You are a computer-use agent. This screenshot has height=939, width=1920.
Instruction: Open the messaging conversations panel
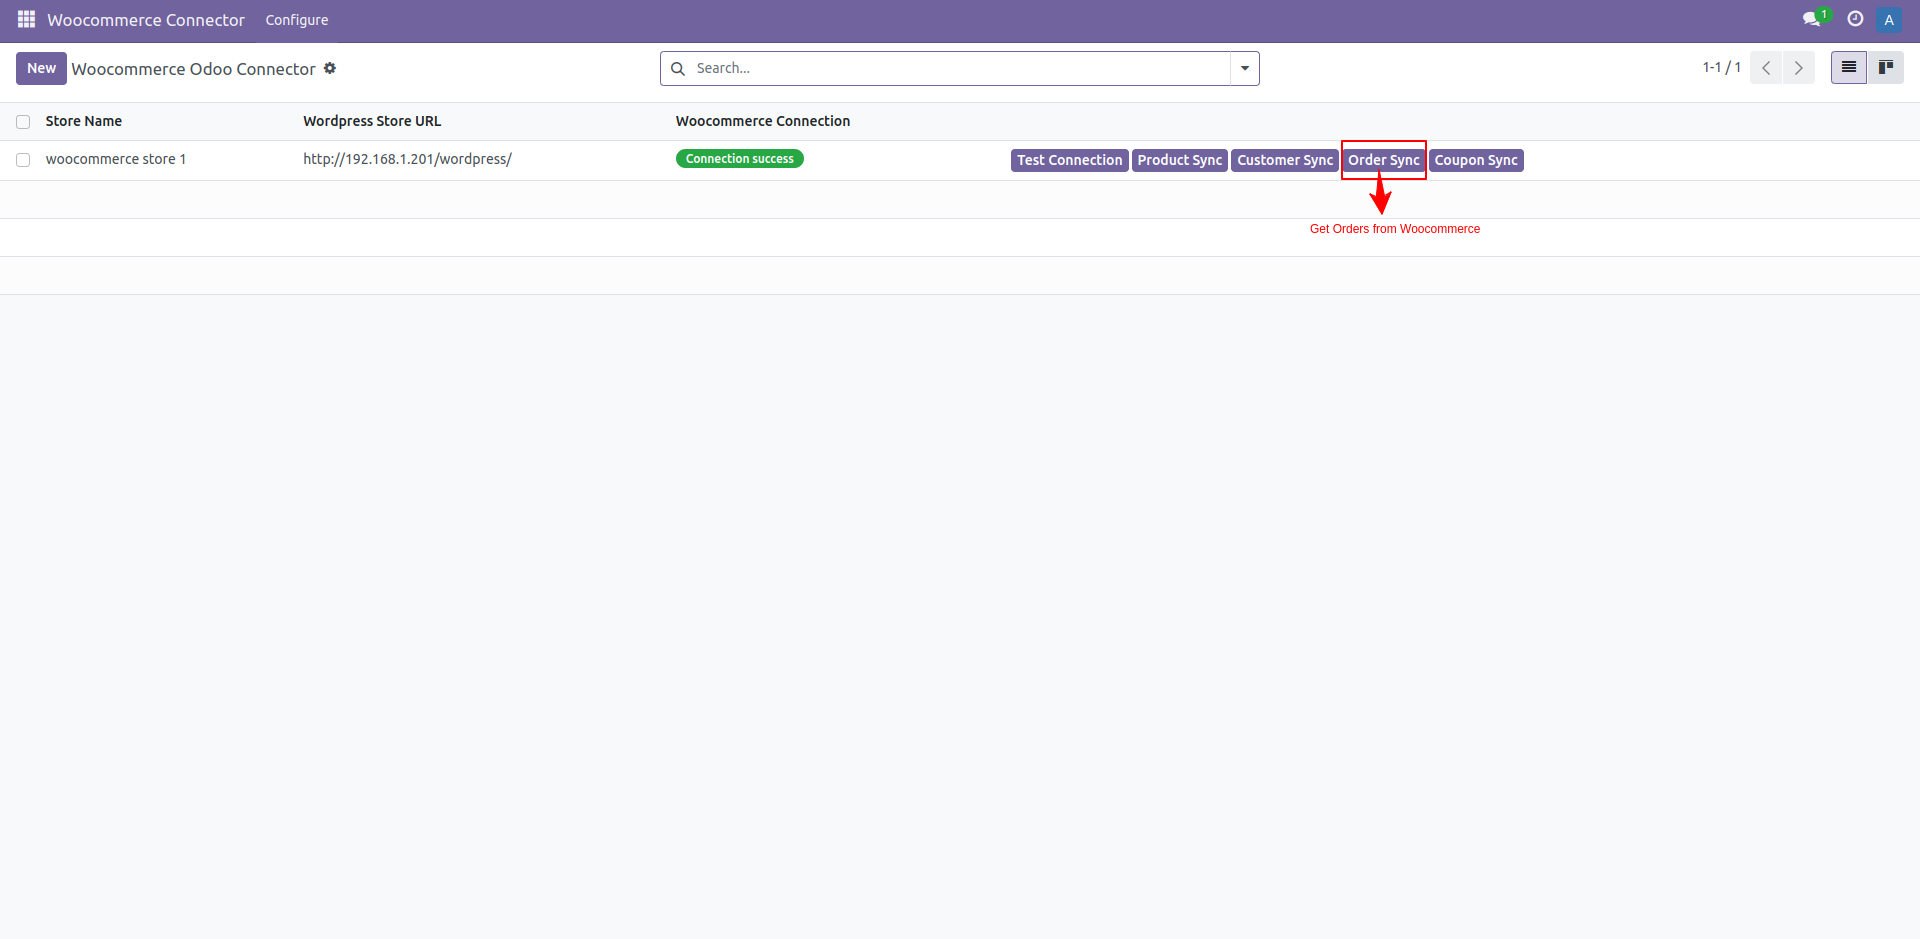pos(1813,19)
